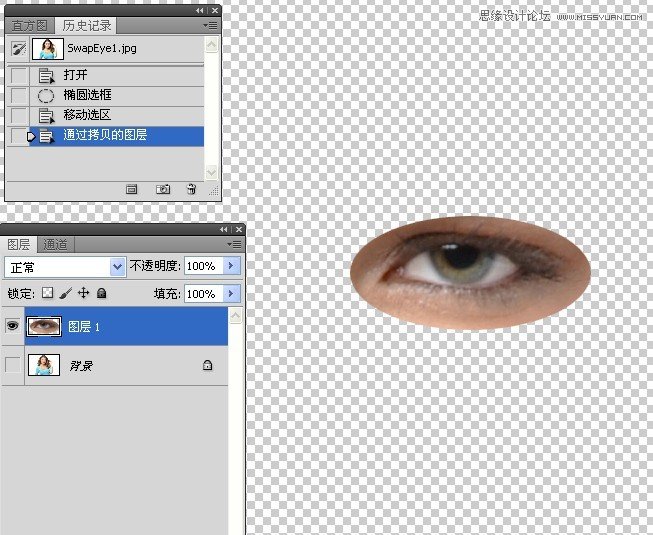Screen dimensions: 653x535
Task: Create new document from current state
Action: coord(132,189)
